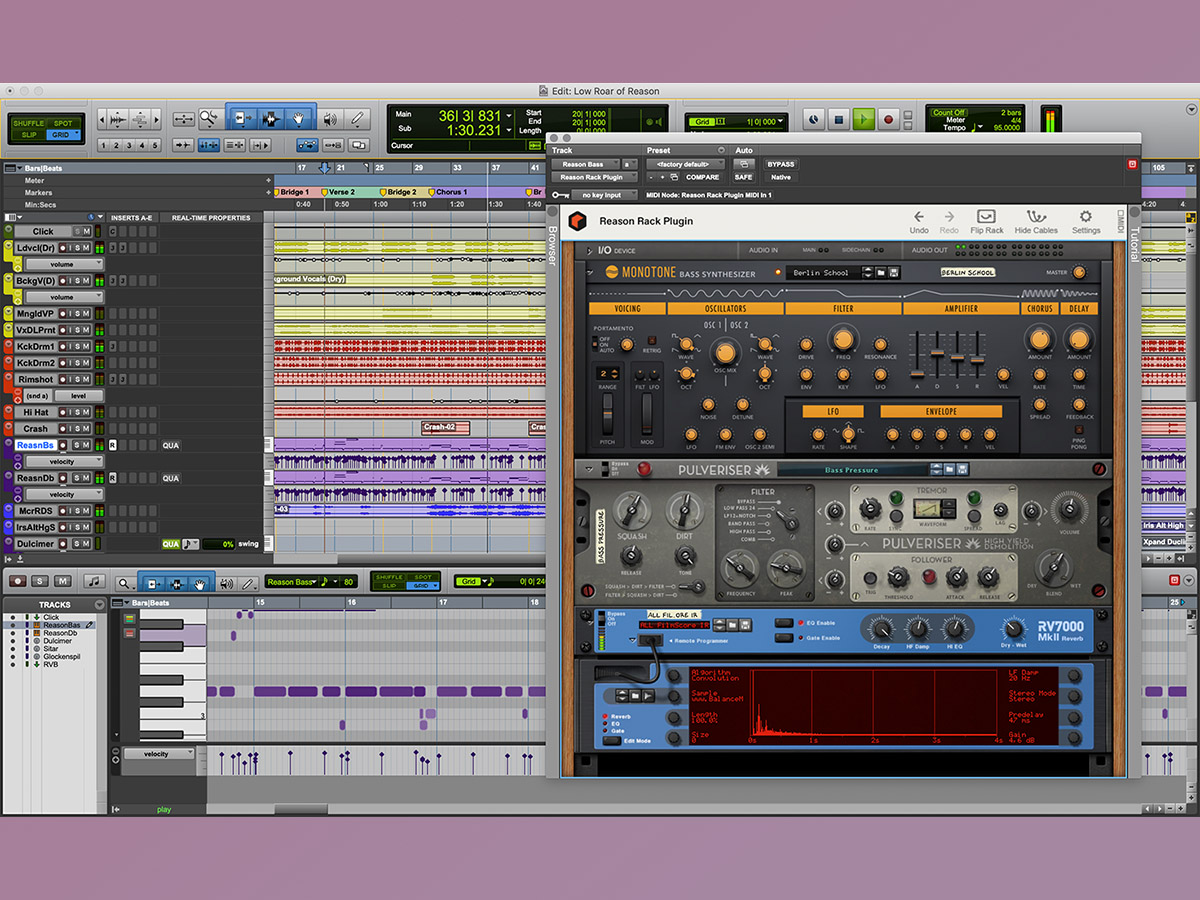This screenshot has height=900, width=1200.
Task: Enable Shuffle edit mode in main toolbar
Action: tap(28, 123)
